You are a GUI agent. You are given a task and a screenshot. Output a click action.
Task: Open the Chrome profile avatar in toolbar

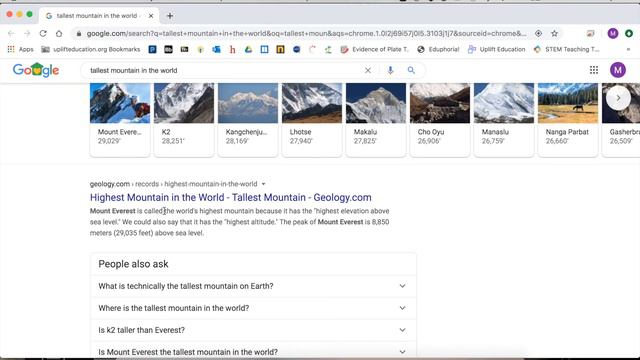coord(613,33)
